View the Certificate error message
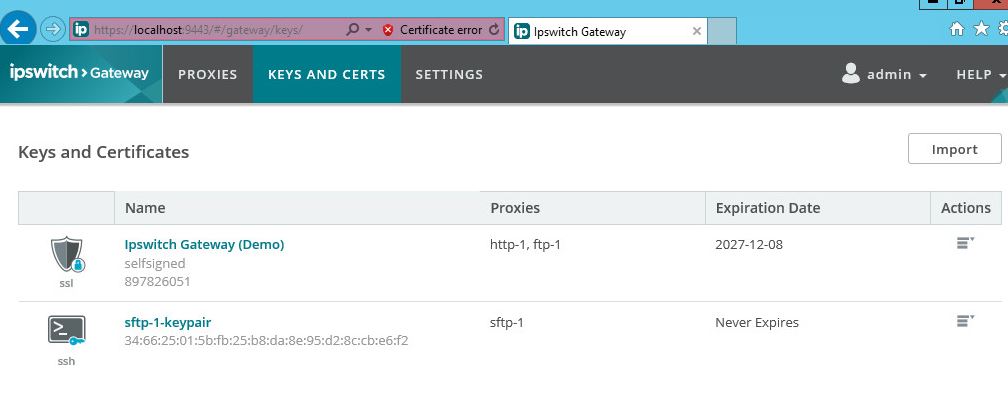 pyautogui.click(x=441, y=30)
